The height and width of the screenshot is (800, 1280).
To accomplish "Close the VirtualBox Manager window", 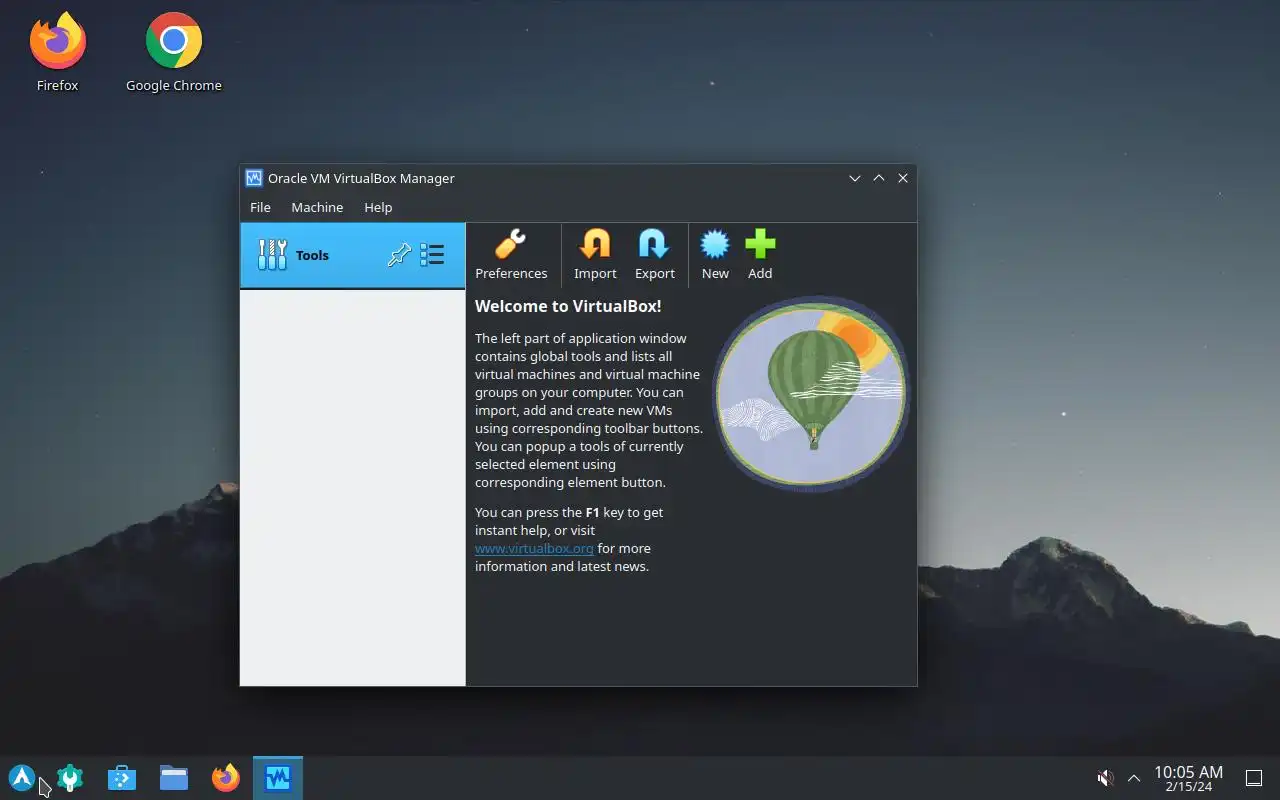I will coord(903,178).
